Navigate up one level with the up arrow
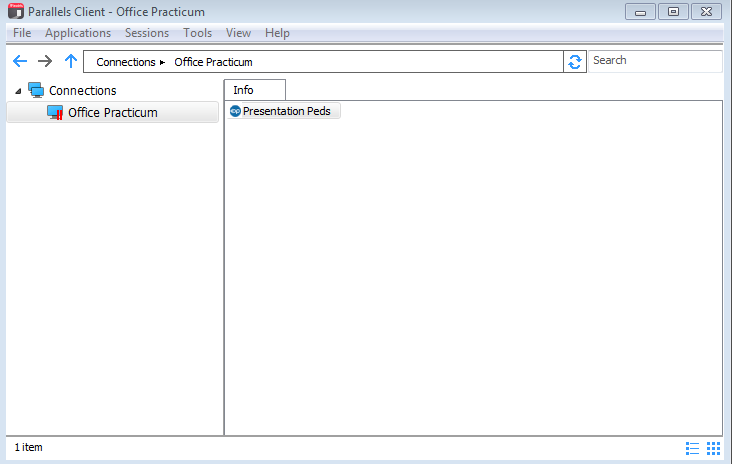Screen dimensions: 732x464 click(x=71, y=61)
